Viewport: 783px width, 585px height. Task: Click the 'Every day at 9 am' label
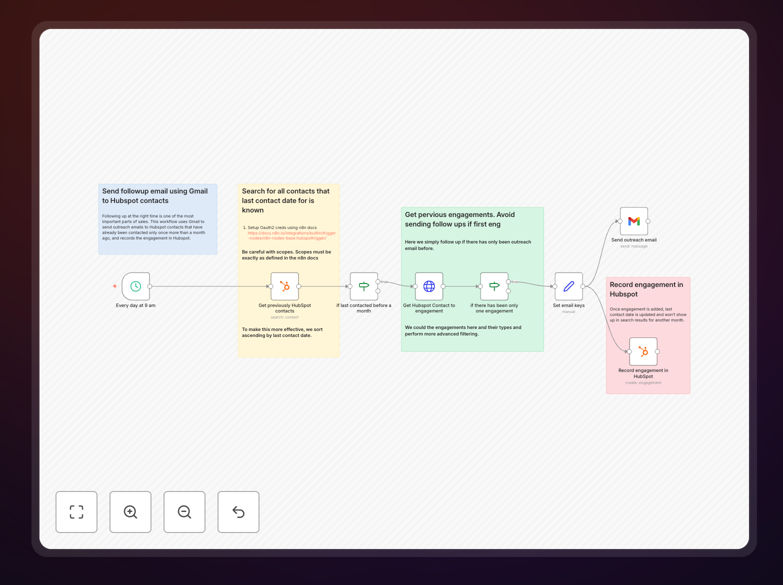tap(136, 305)
